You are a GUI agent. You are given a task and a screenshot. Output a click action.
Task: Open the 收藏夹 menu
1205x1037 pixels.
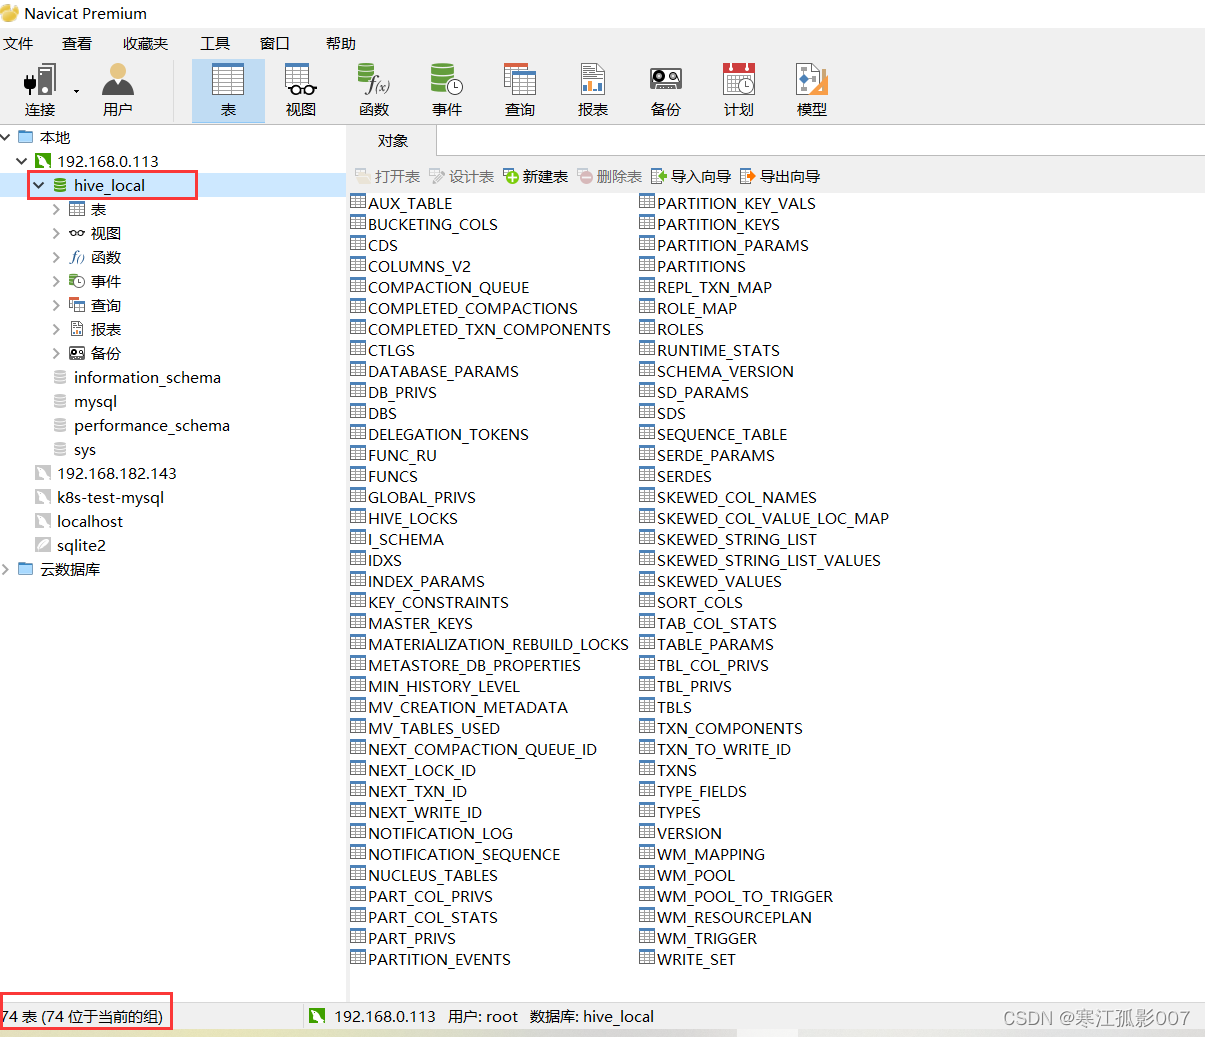pos(146,43)
